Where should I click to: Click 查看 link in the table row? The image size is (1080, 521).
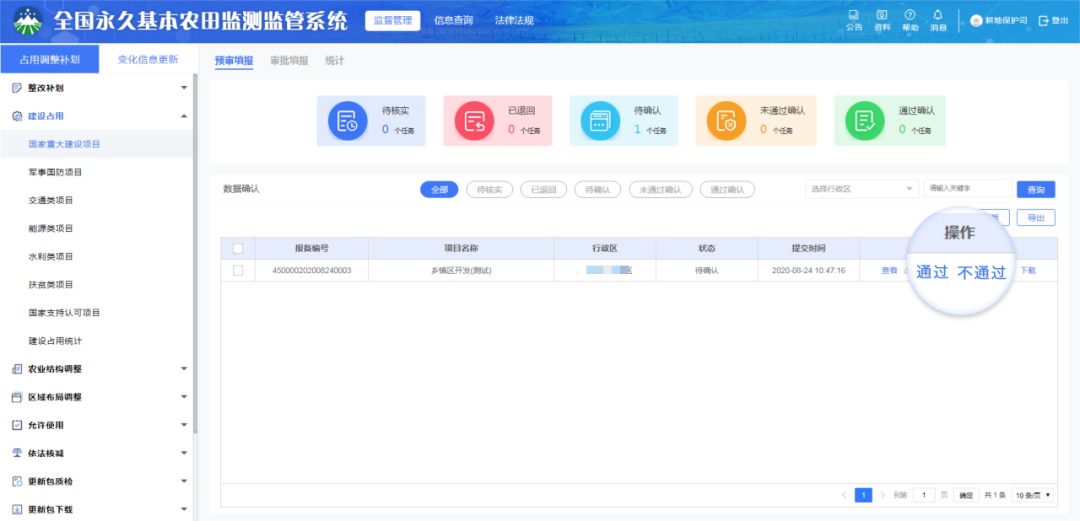pos(889,271)
